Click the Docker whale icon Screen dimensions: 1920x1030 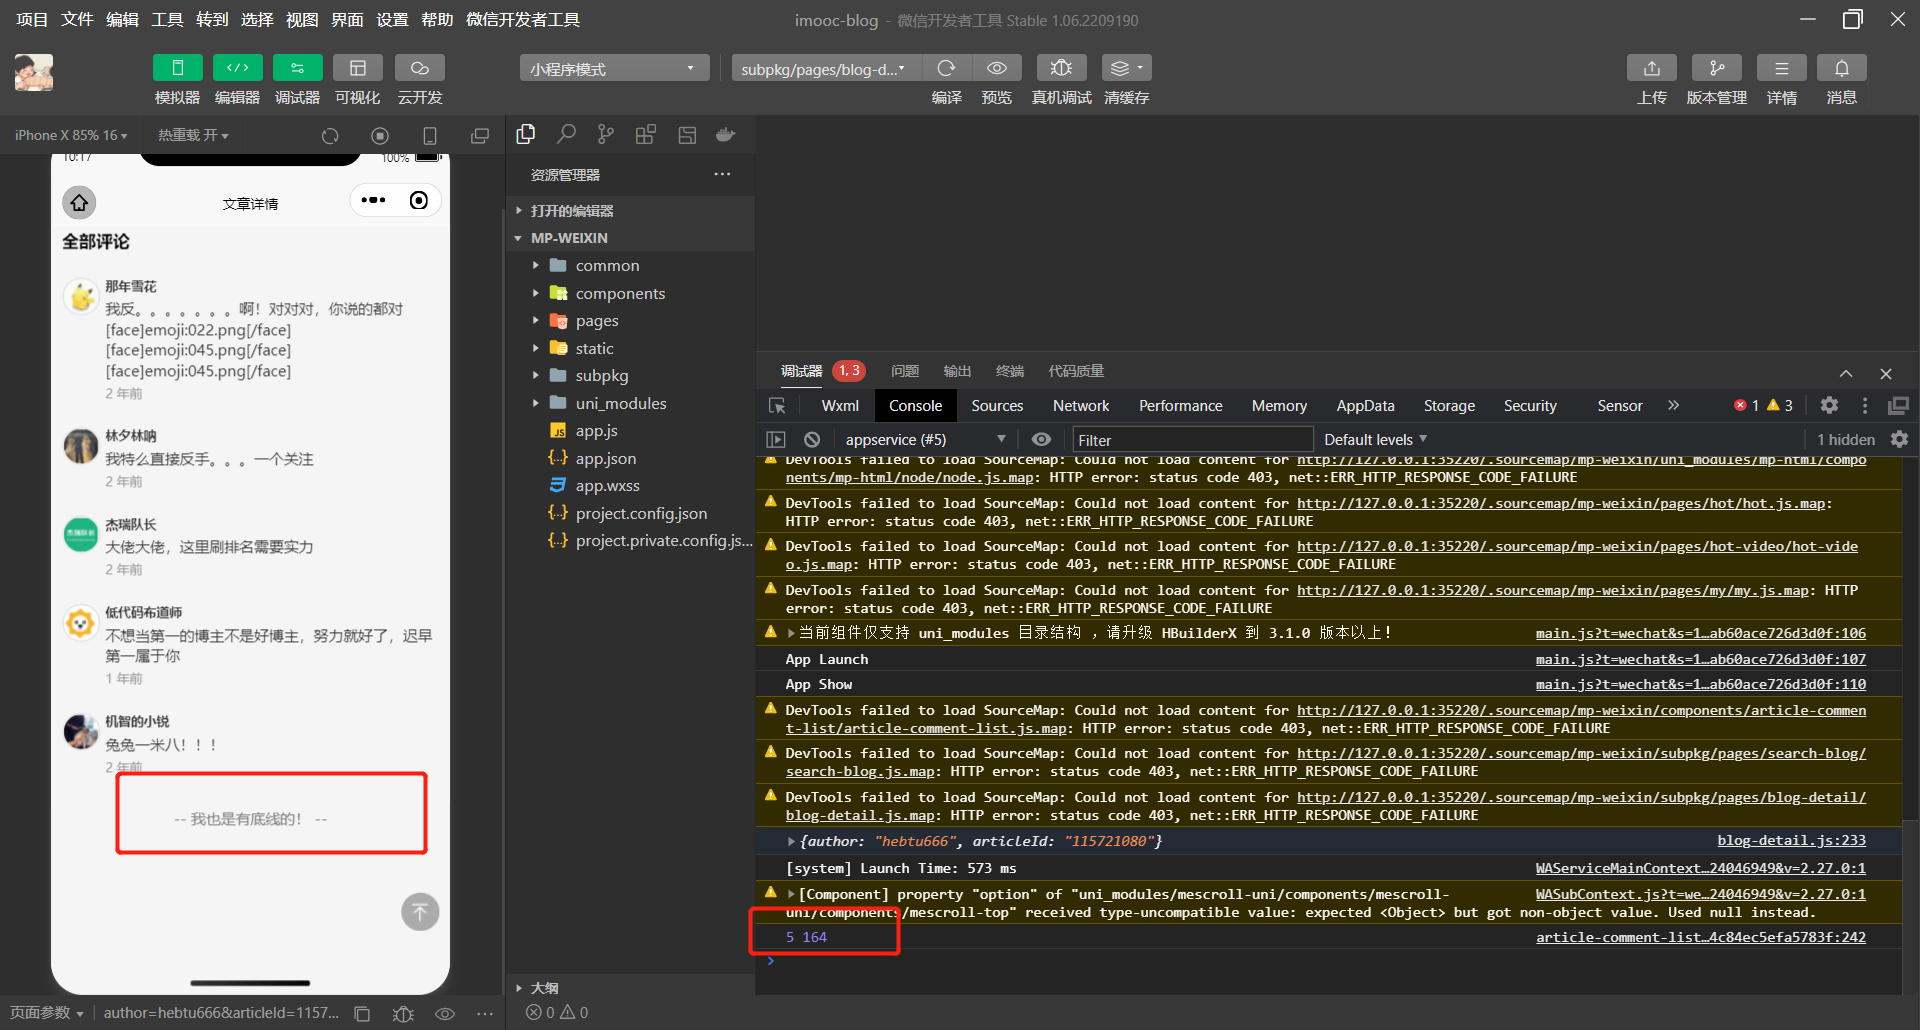726,134
